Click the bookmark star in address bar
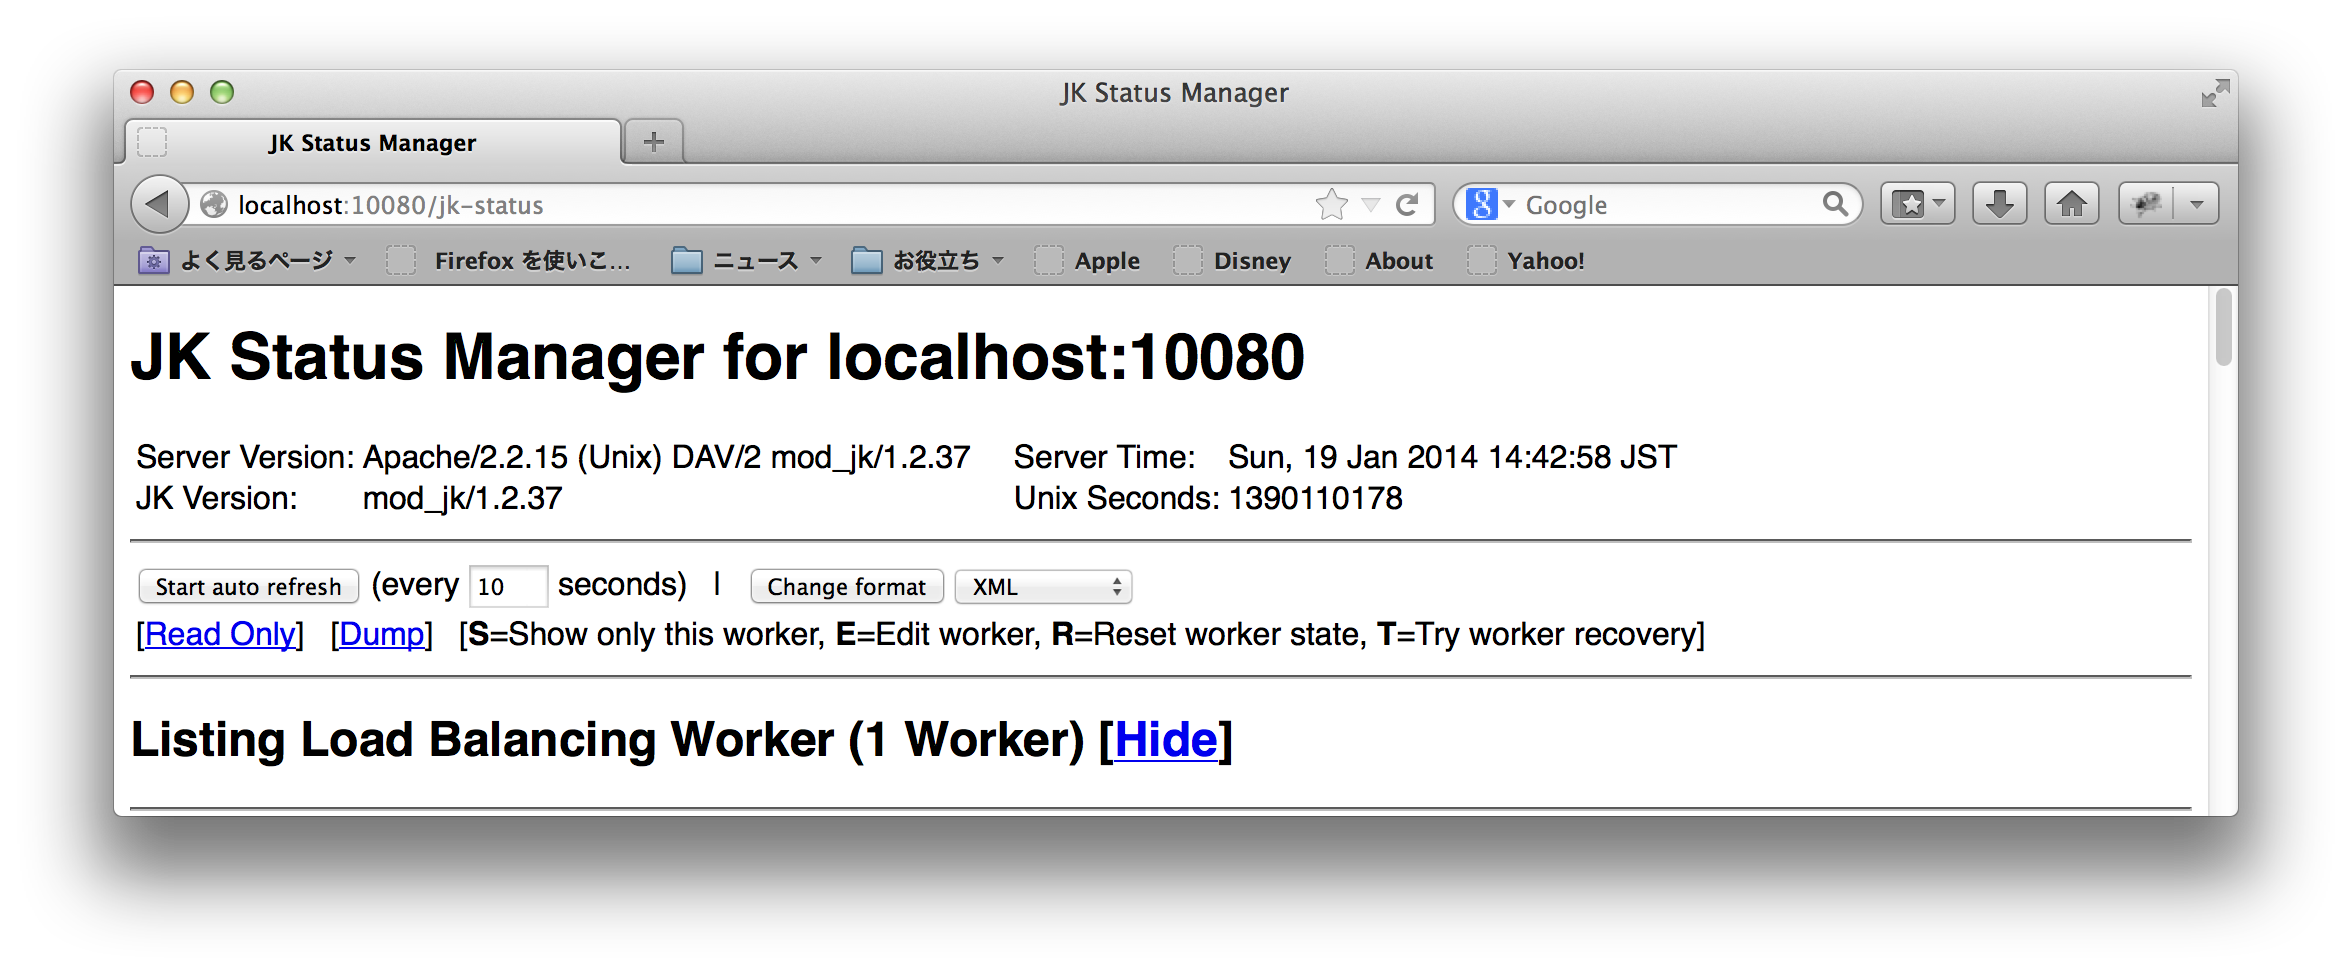 point(1332,204)
